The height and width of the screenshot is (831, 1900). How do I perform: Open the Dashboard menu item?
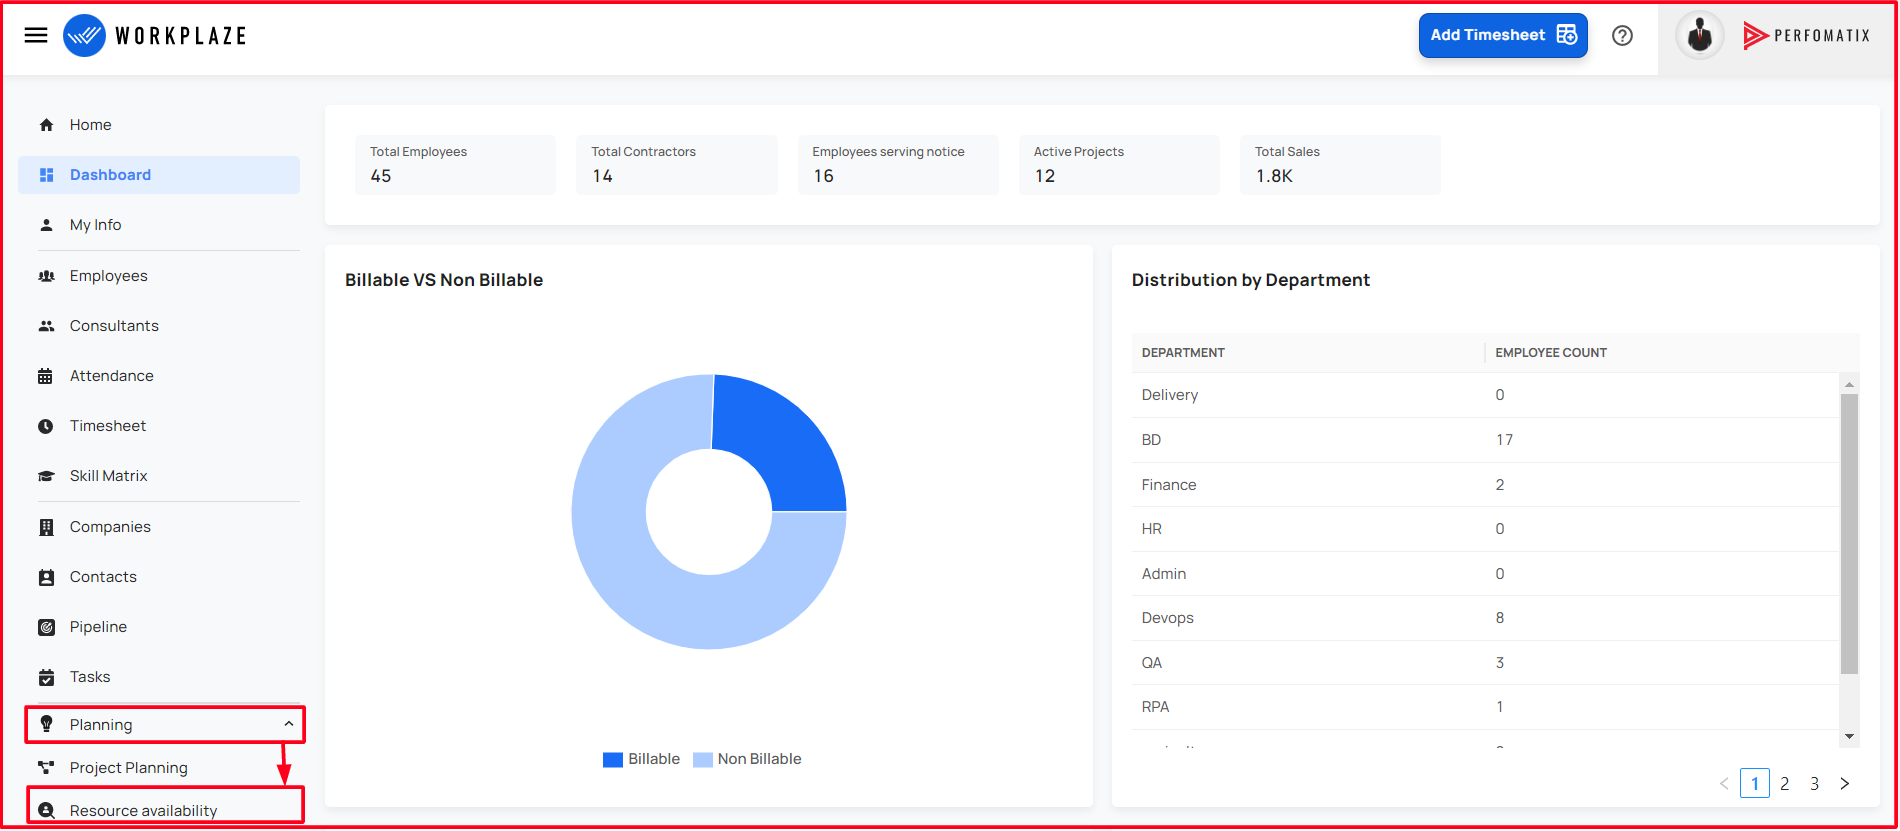159,175
